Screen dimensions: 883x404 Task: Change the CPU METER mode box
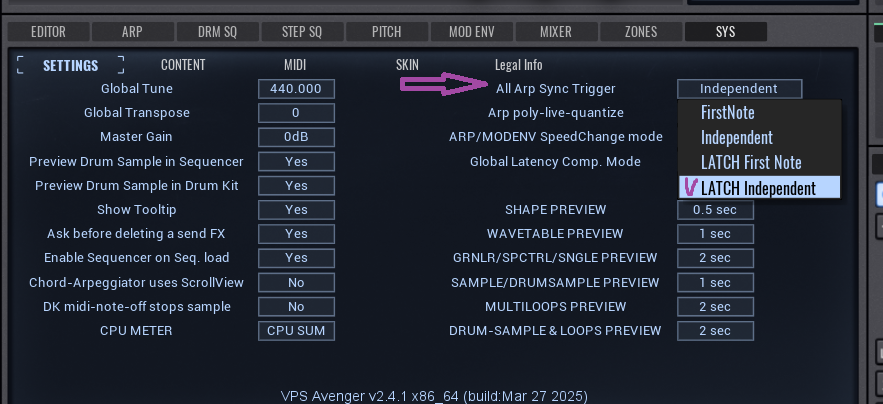coord(296,331)
